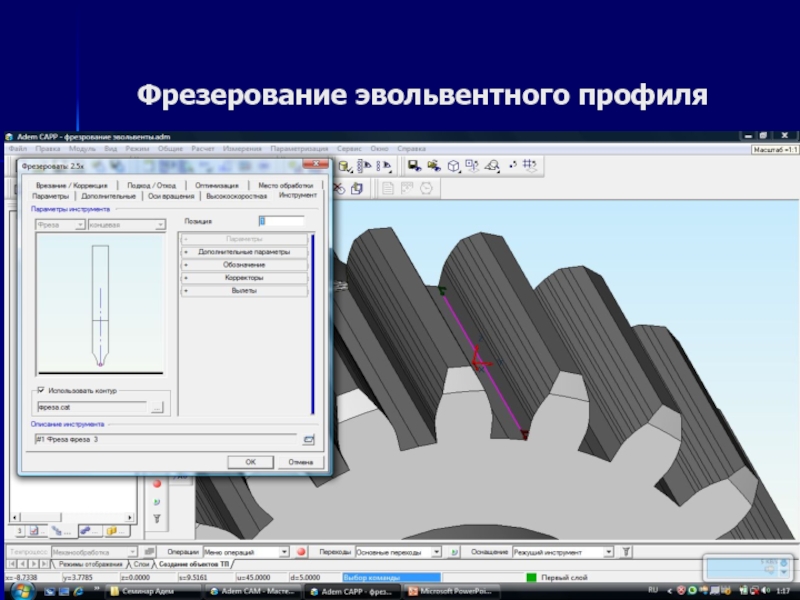Click the 3D cube view icon in toolbar

[x=453, y=166]
